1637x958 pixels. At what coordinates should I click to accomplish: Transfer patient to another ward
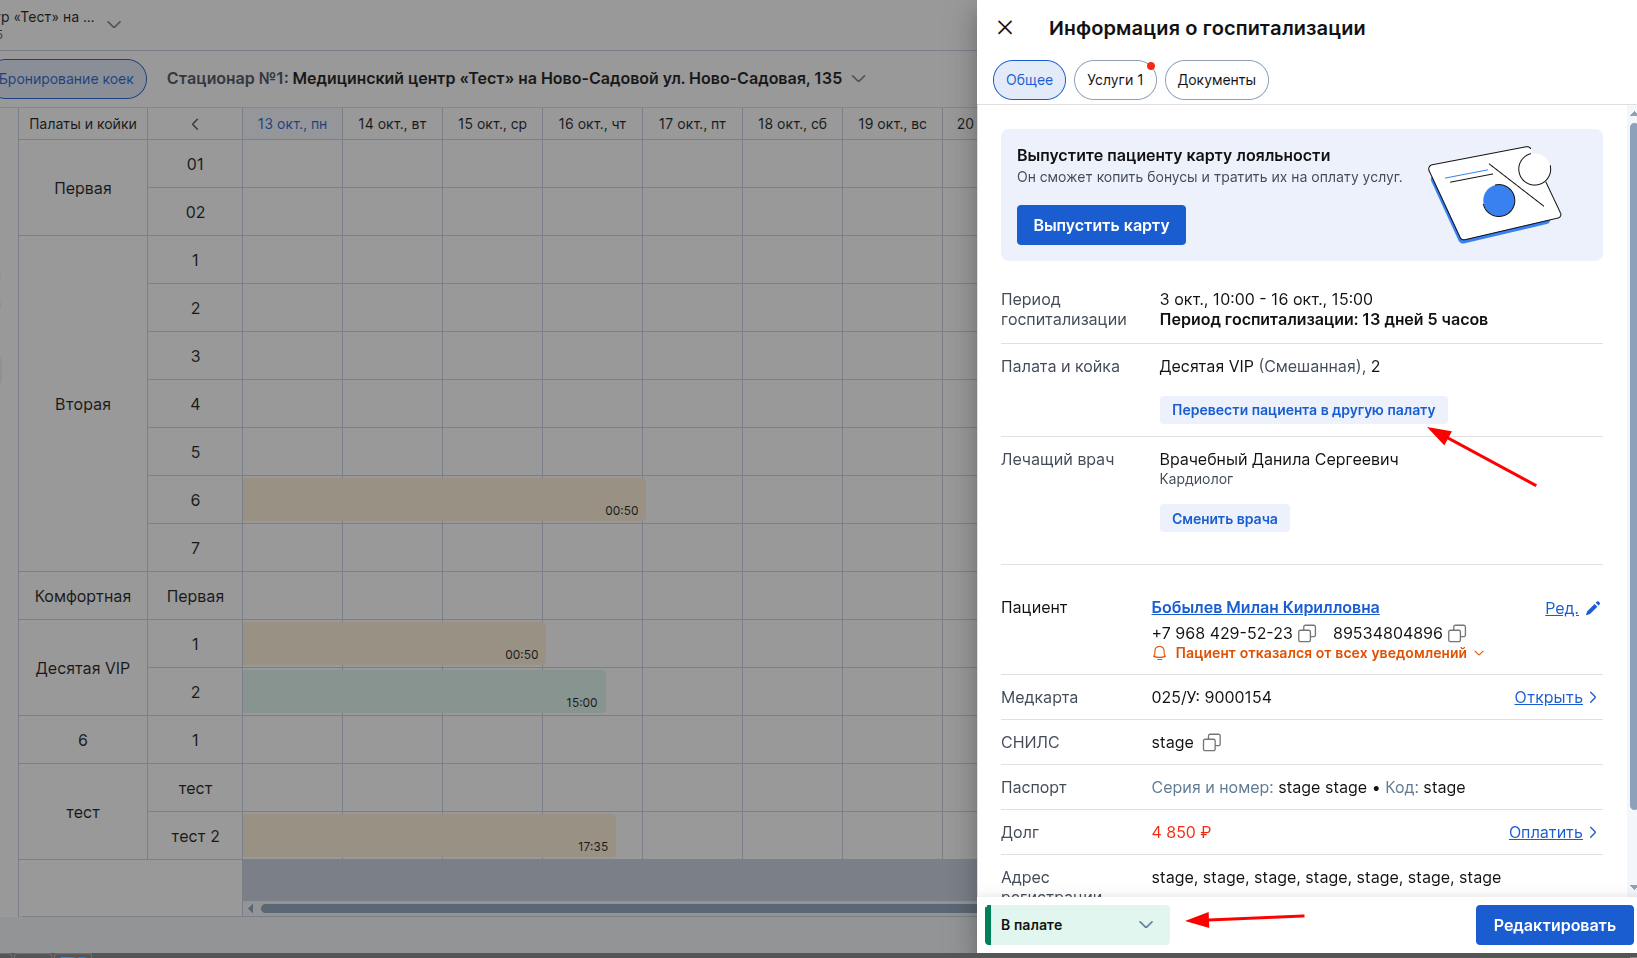[x=1302, y=410]
